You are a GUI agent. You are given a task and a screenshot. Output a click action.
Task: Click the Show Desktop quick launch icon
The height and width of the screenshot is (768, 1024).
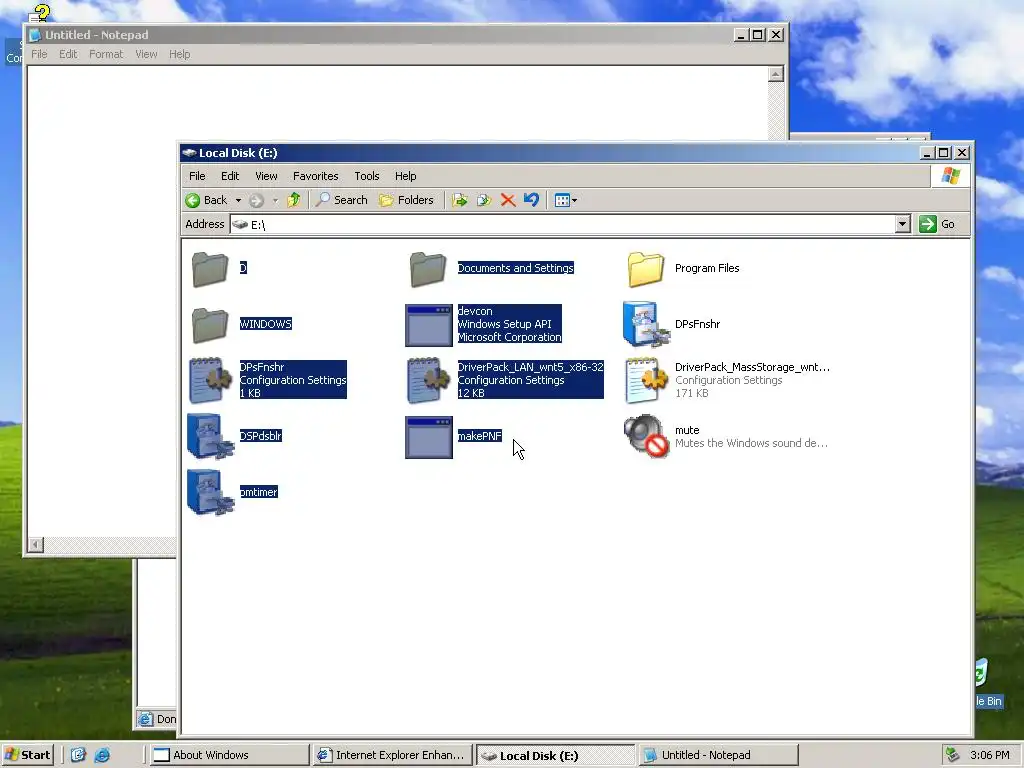pyautogui.click(x=78, y=755)
